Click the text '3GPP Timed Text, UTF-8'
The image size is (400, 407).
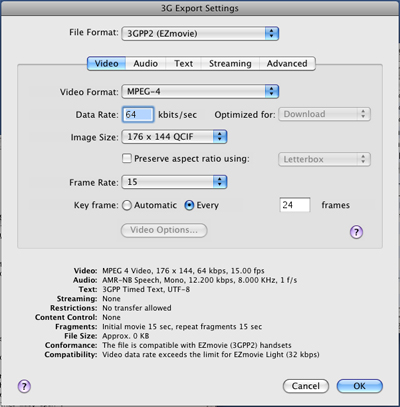pyautogui.click(x=146, y=289)
